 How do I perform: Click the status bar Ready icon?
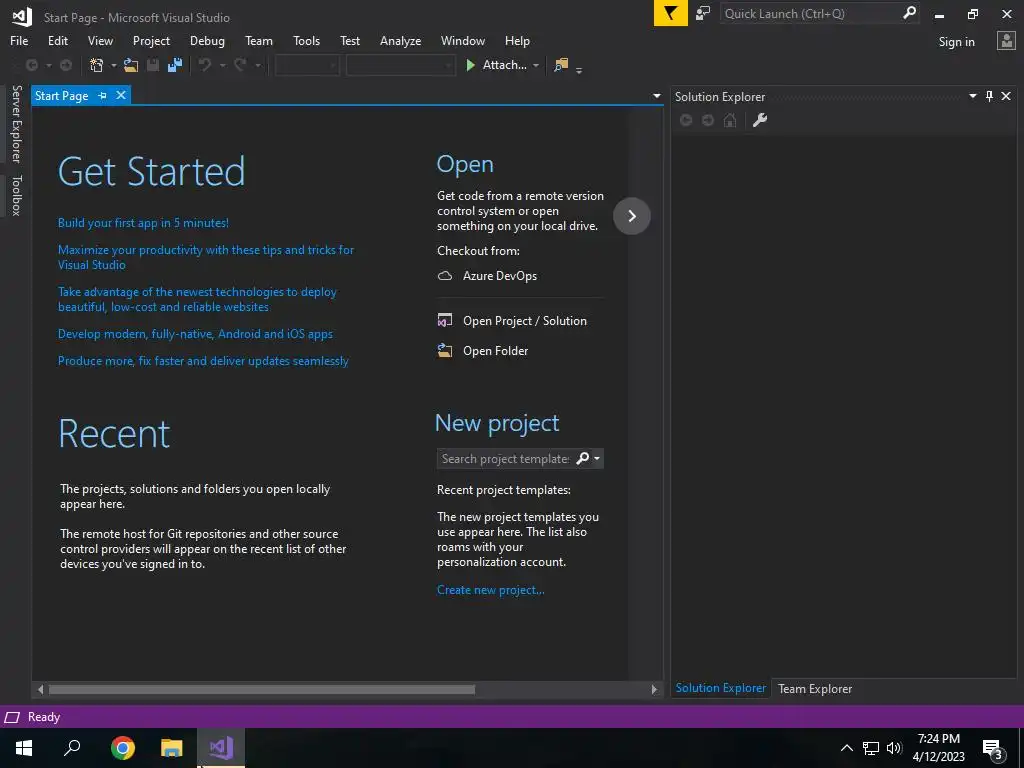12,717
